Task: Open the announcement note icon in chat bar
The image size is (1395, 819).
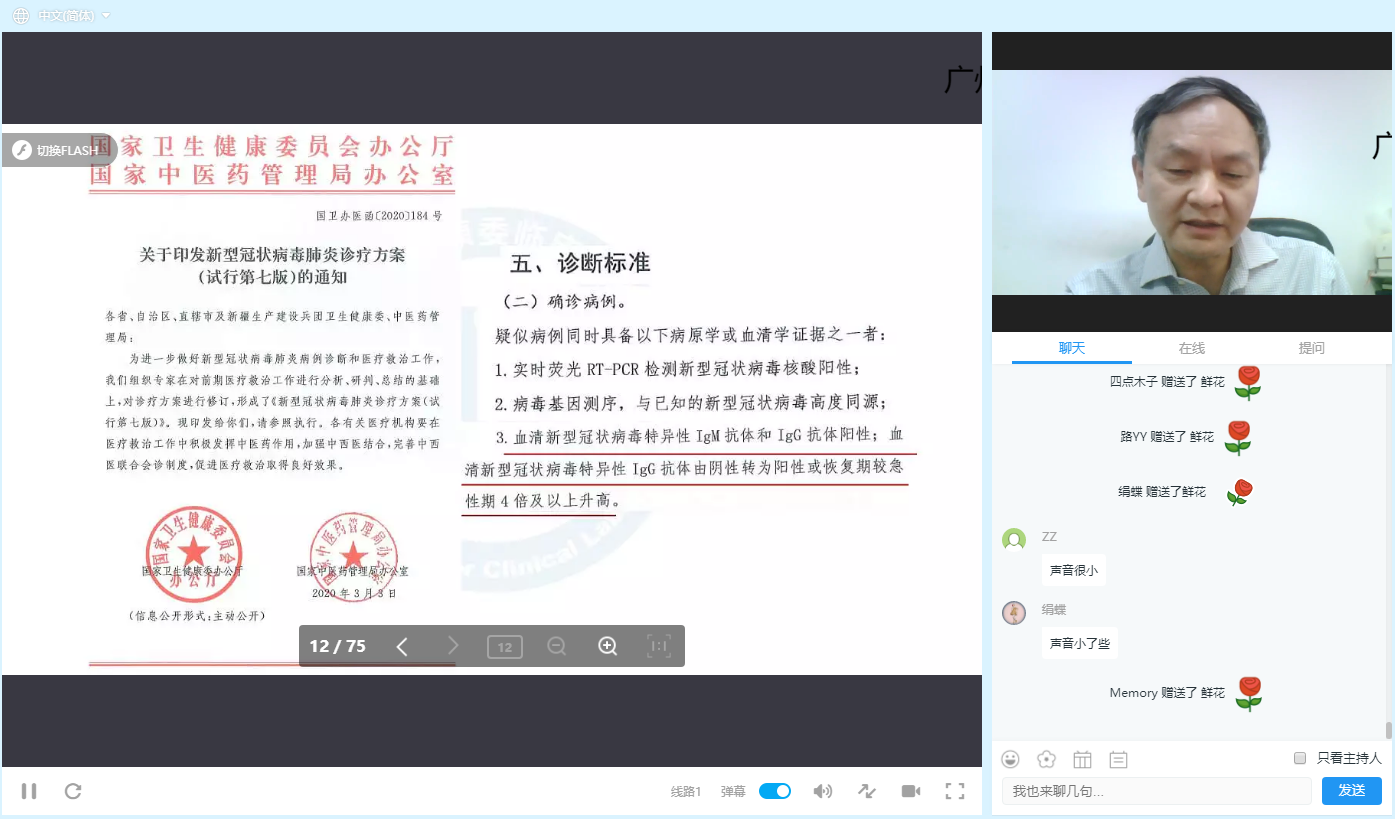Action: (1118, 759)
